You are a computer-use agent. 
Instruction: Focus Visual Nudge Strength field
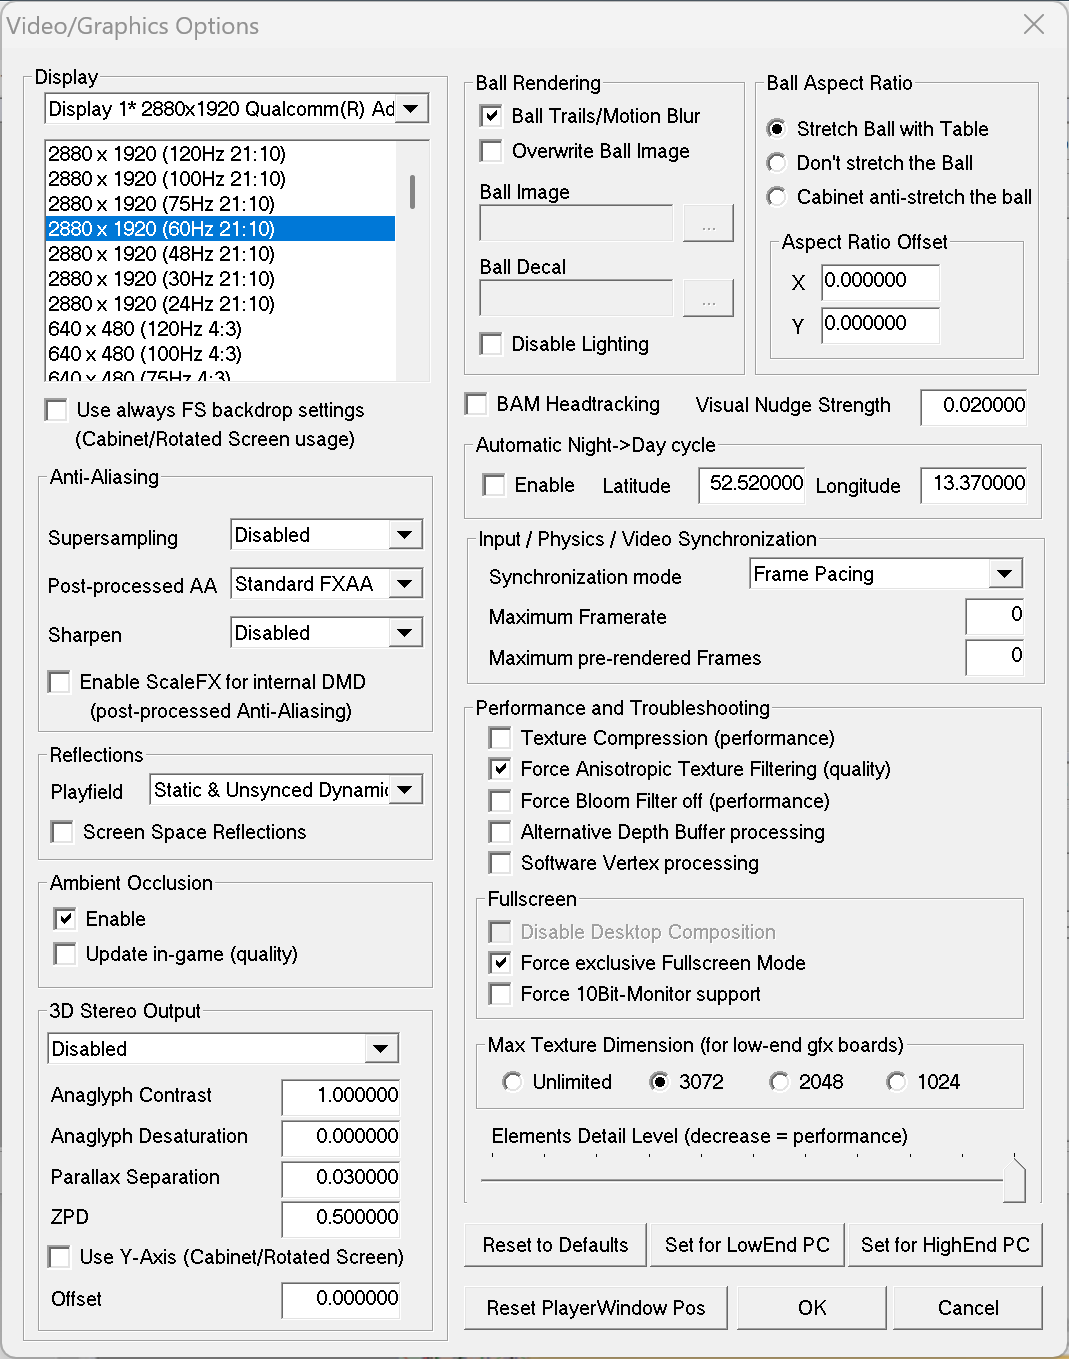point(974,406)
